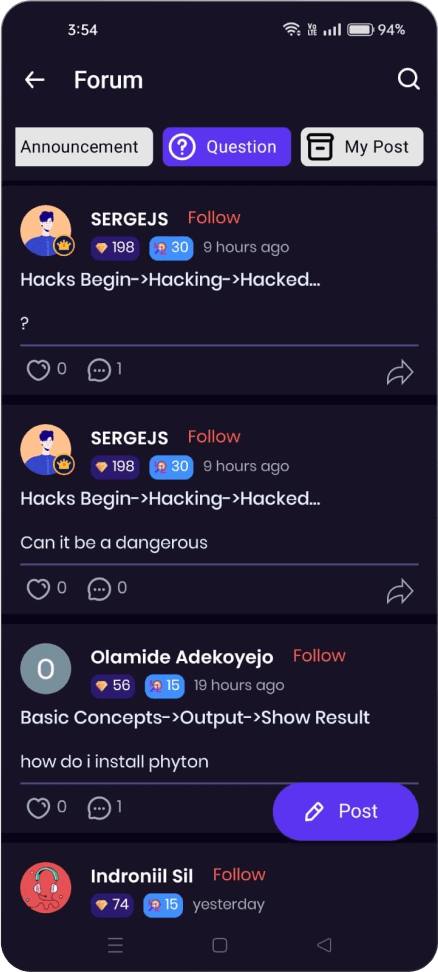Follow SERGEJS on the first post
438x972 pixels.
pos(214,218)
